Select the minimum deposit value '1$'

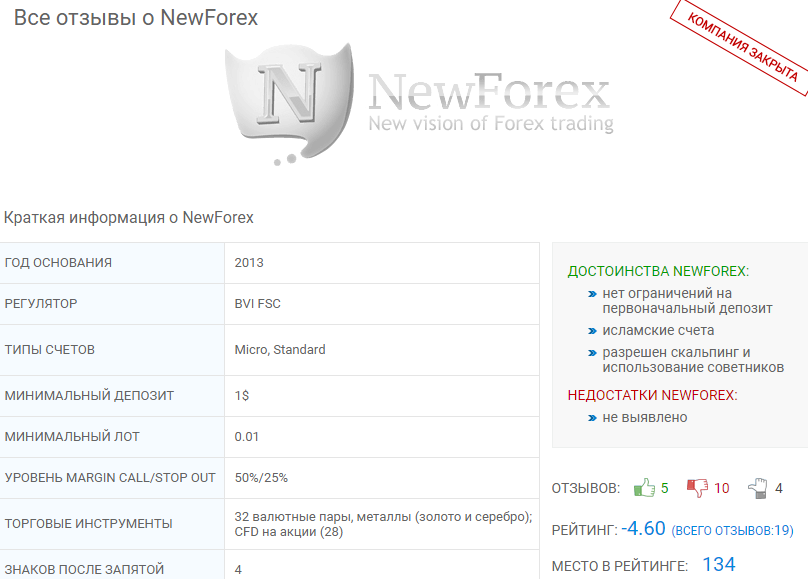pos(242,396)
